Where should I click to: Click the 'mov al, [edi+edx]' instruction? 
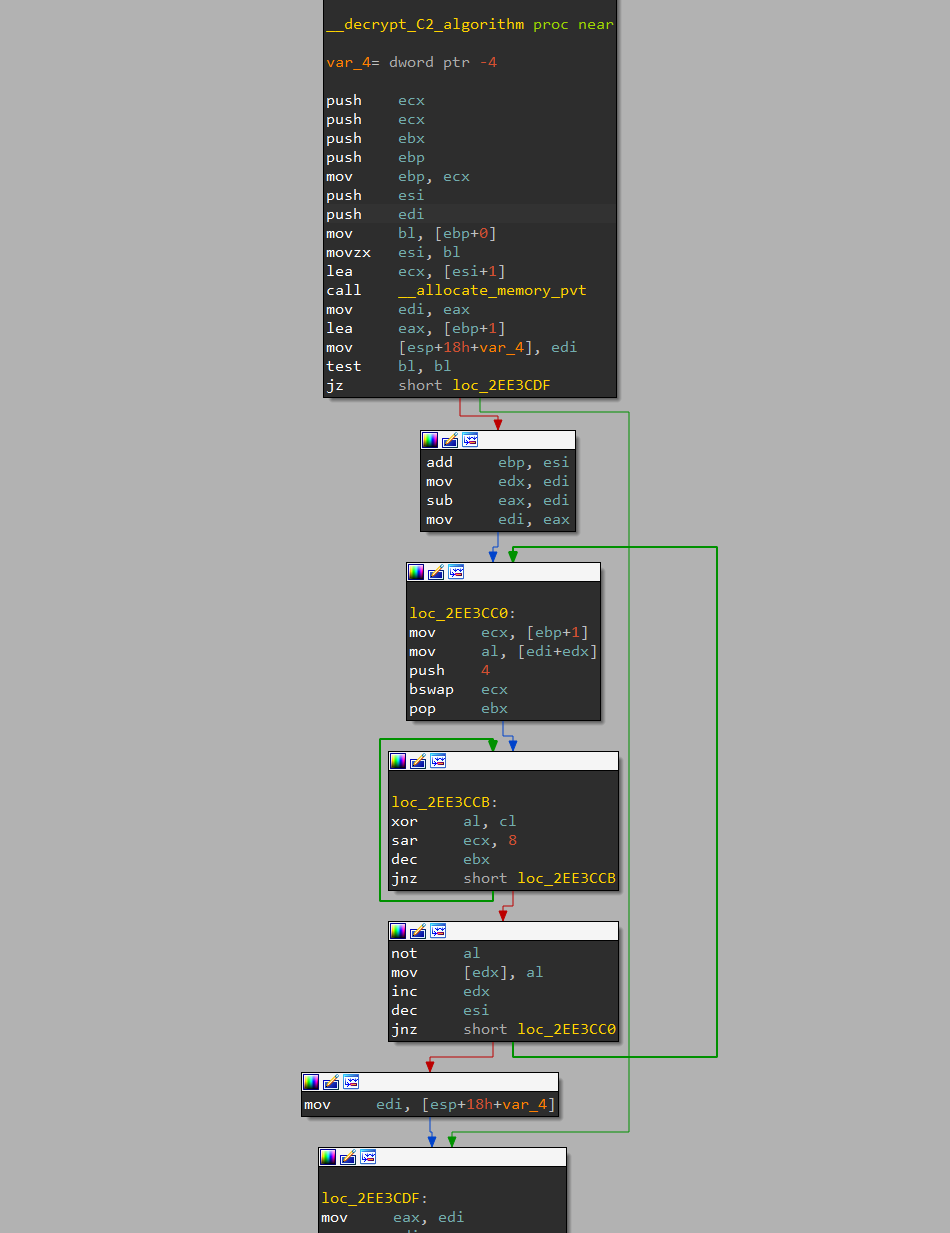point(503,651)
